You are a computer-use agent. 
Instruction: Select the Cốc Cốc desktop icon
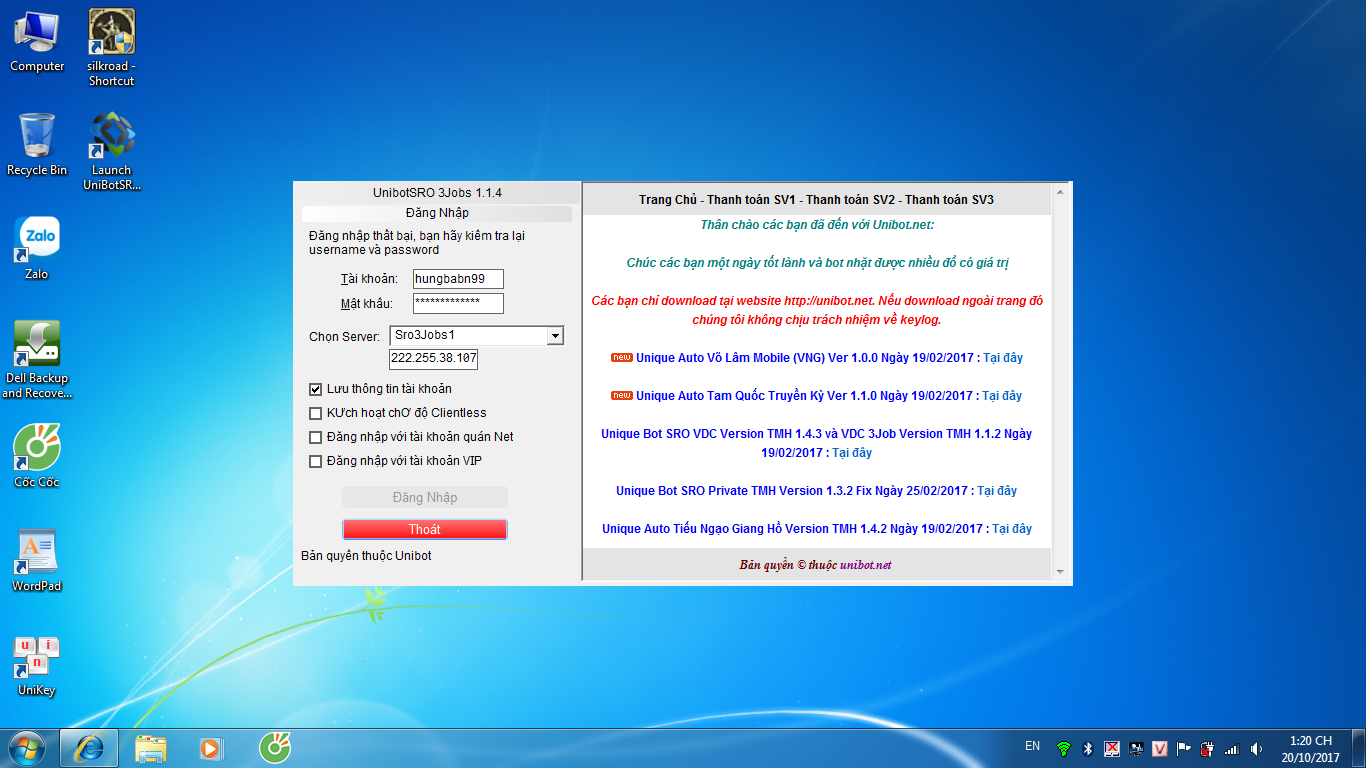tap(37, 456)
